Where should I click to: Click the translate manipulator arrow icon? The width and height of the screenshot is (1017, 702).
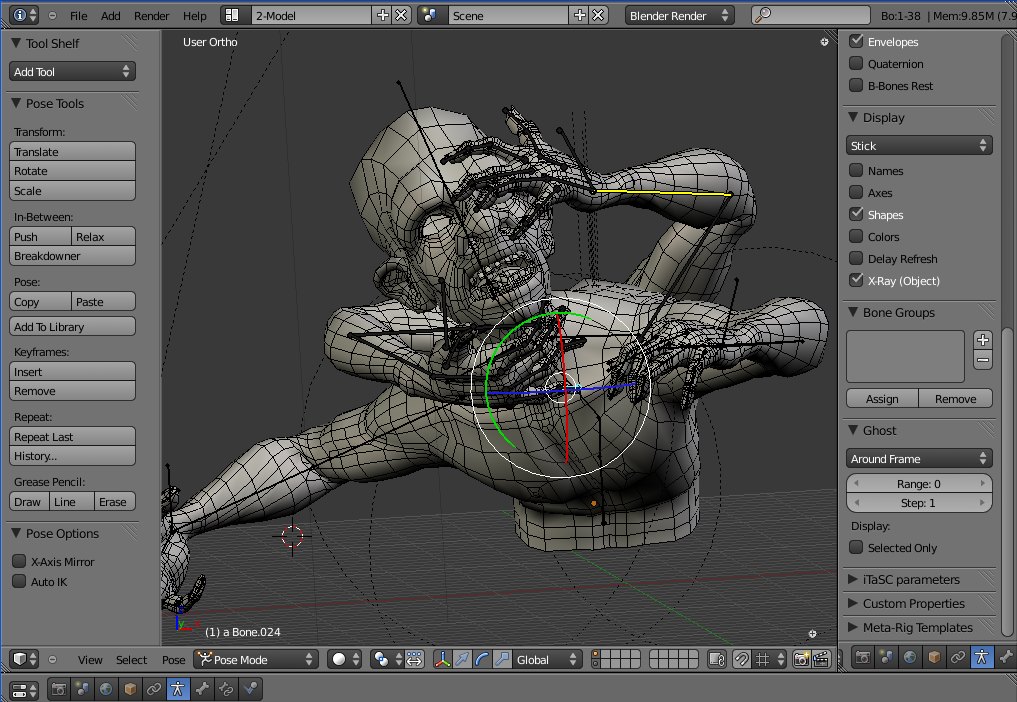tap(463, 659)
